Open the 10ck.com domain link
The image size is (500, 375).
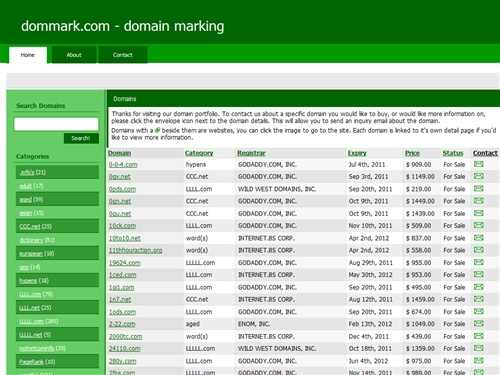[x=122, y=226]
